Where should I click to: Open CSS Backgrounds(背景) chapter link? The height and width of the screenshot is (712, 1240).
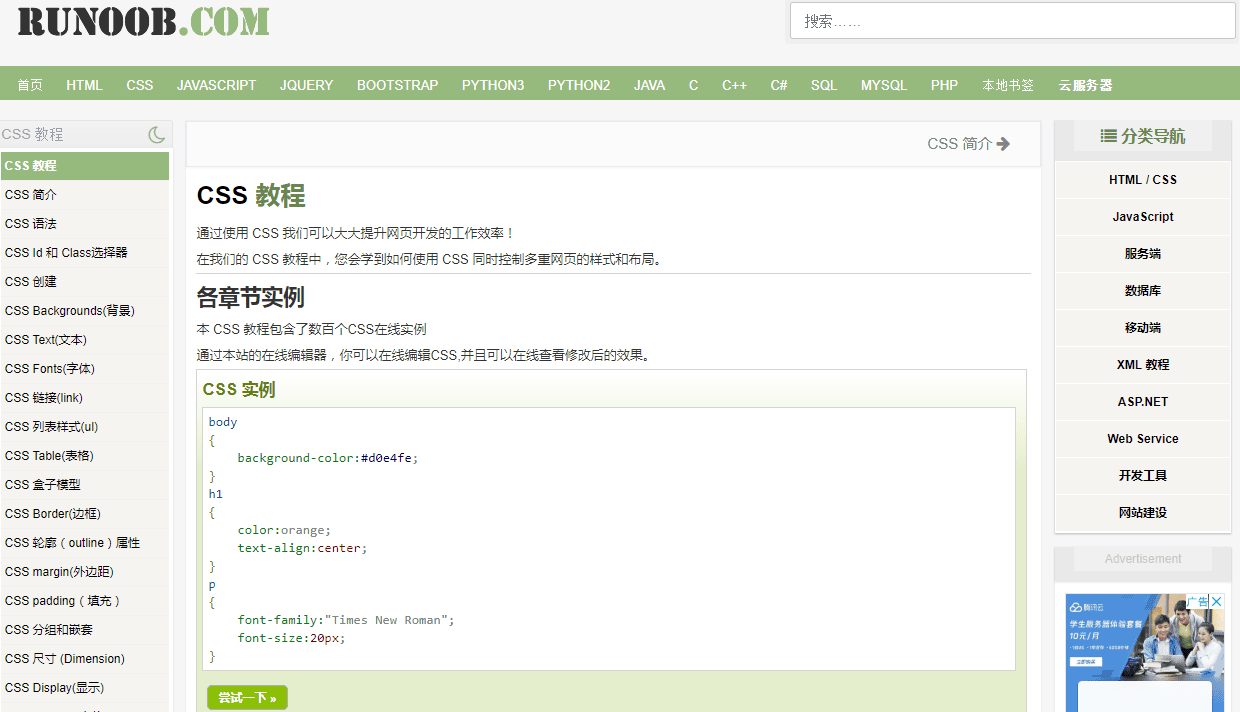click(70, 311)
